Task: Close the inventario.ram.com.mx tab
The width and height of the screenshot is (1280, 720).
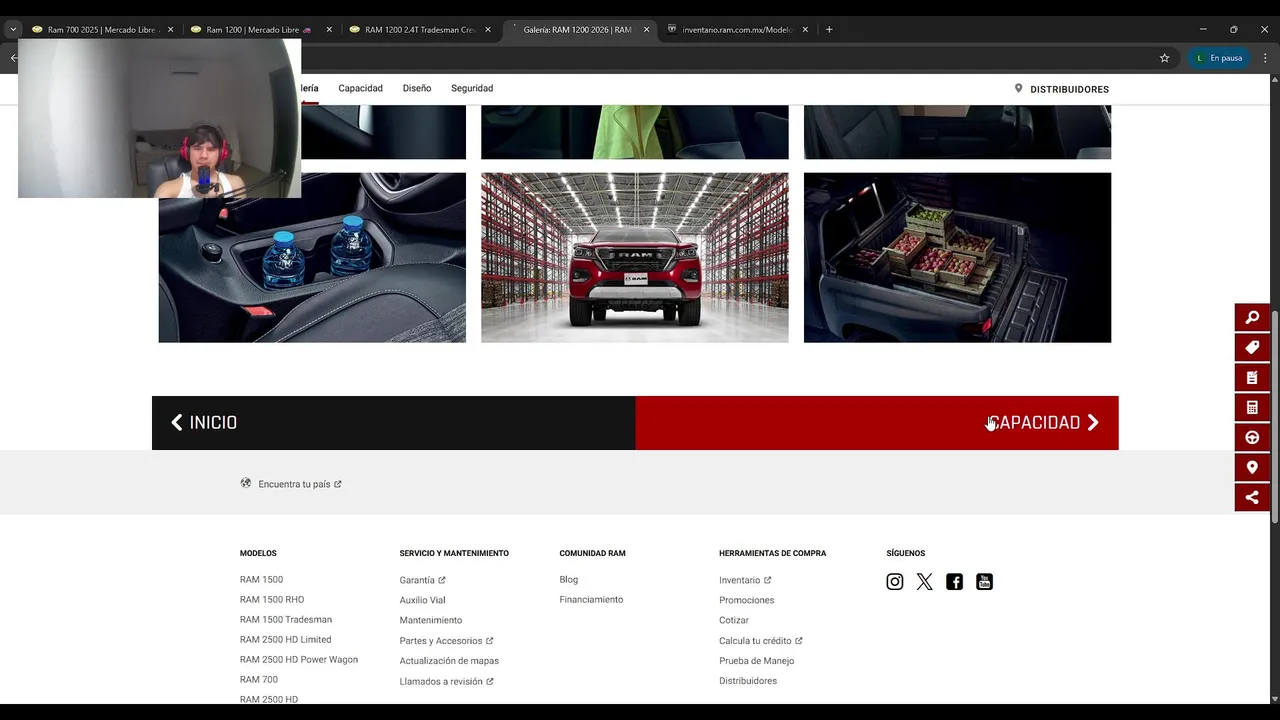Action: [805, 30]
